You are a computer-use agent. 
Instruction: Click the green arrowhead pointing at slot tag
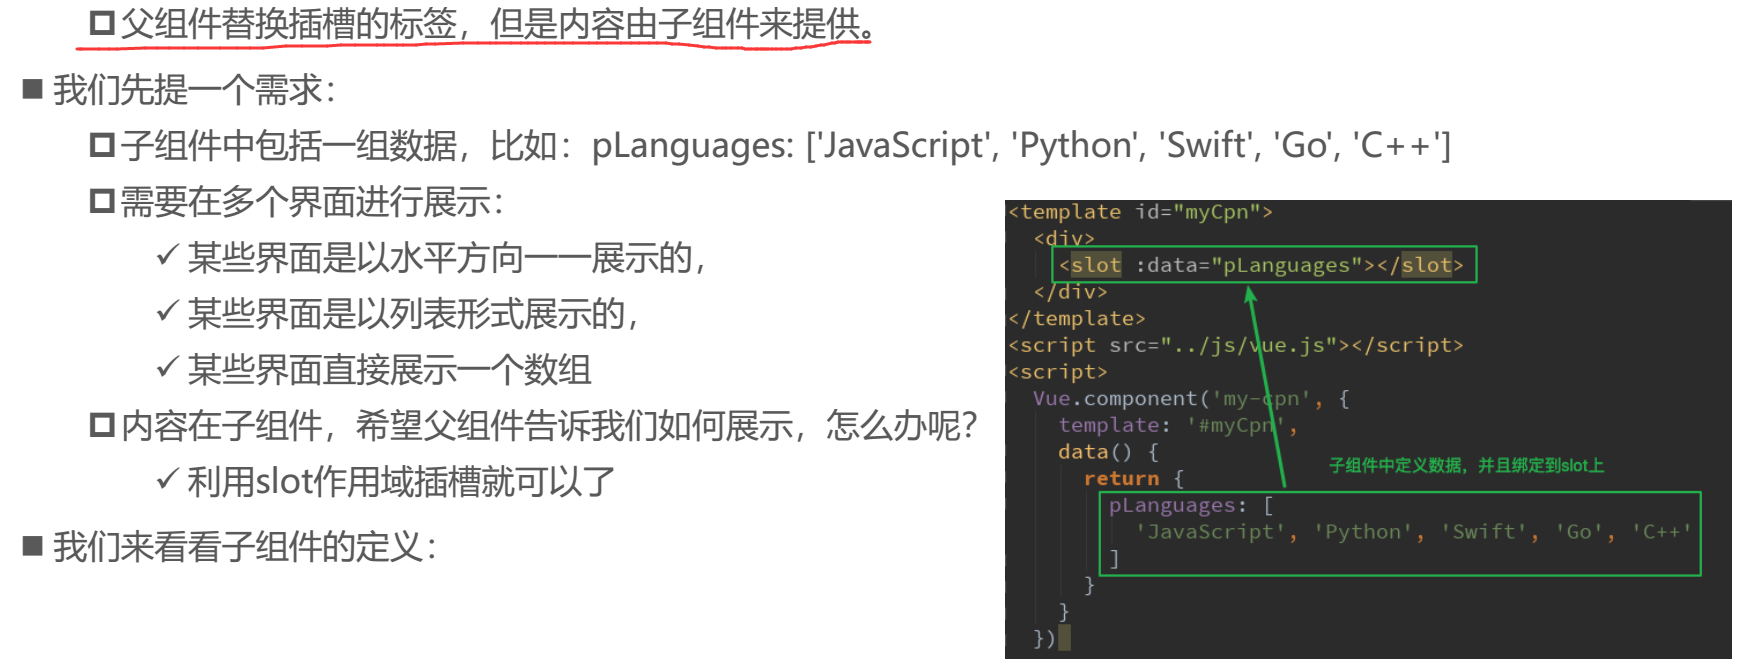(1250, 294)
